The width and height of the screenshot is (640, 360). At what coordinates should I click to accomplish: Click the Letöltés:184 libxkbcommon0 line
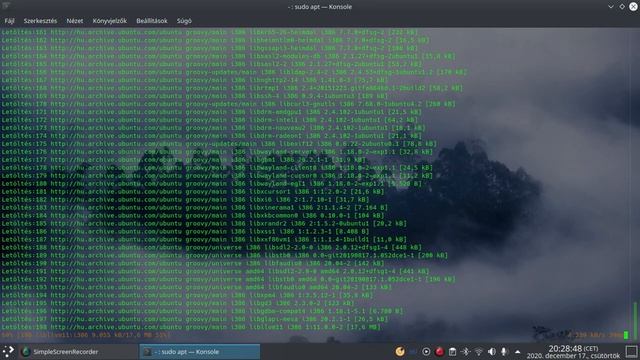[193, 216]
